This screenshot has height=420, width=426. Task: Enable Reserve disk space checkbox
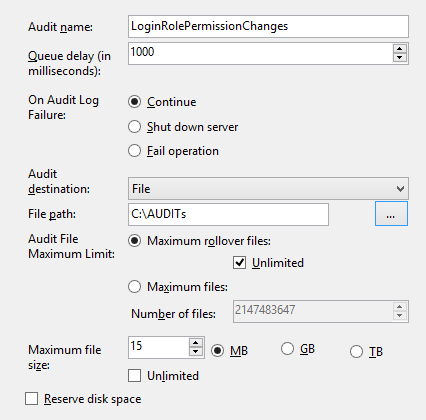[x=31, y=399]
